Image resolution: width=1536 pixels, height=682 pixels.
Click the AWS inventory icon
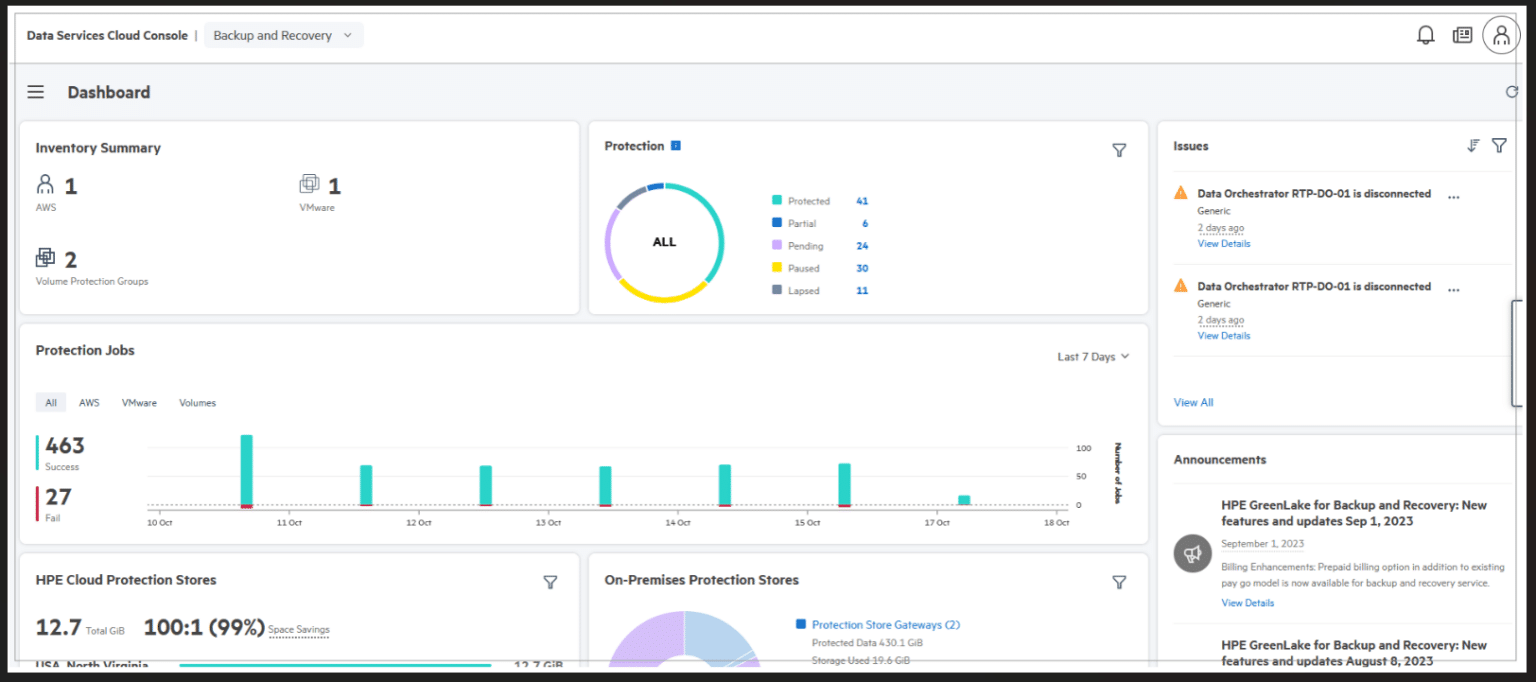coord(45,184)
